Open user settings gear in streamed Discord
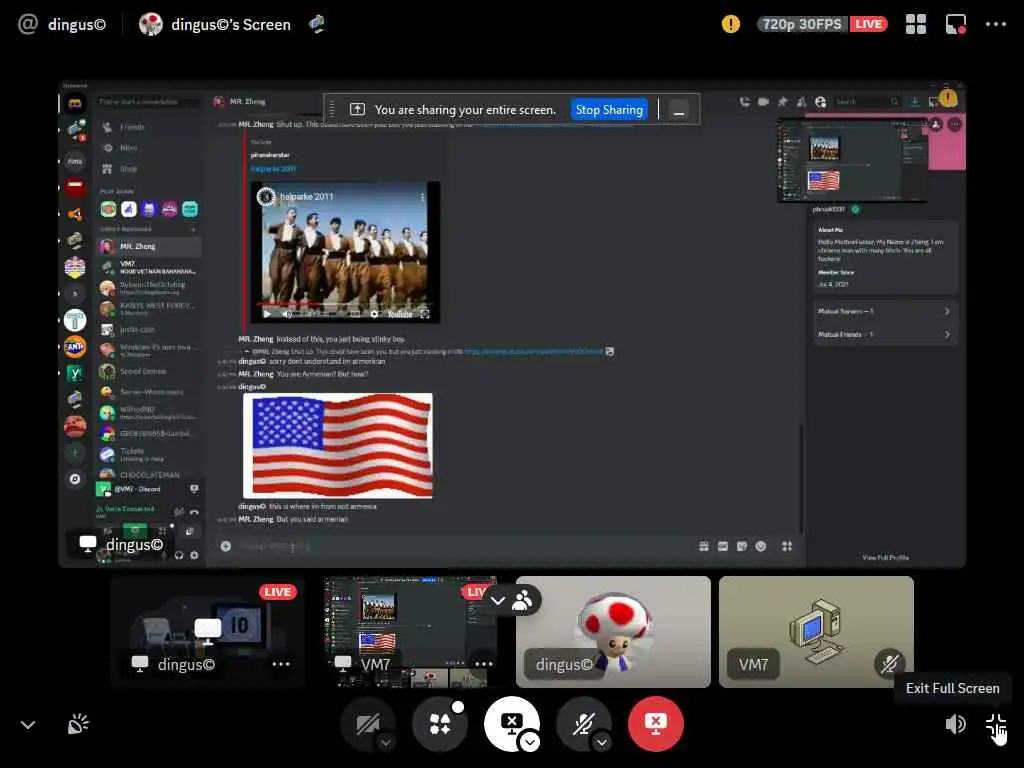The height and width of the screenshot is (768, 1024). pos(194,555)
